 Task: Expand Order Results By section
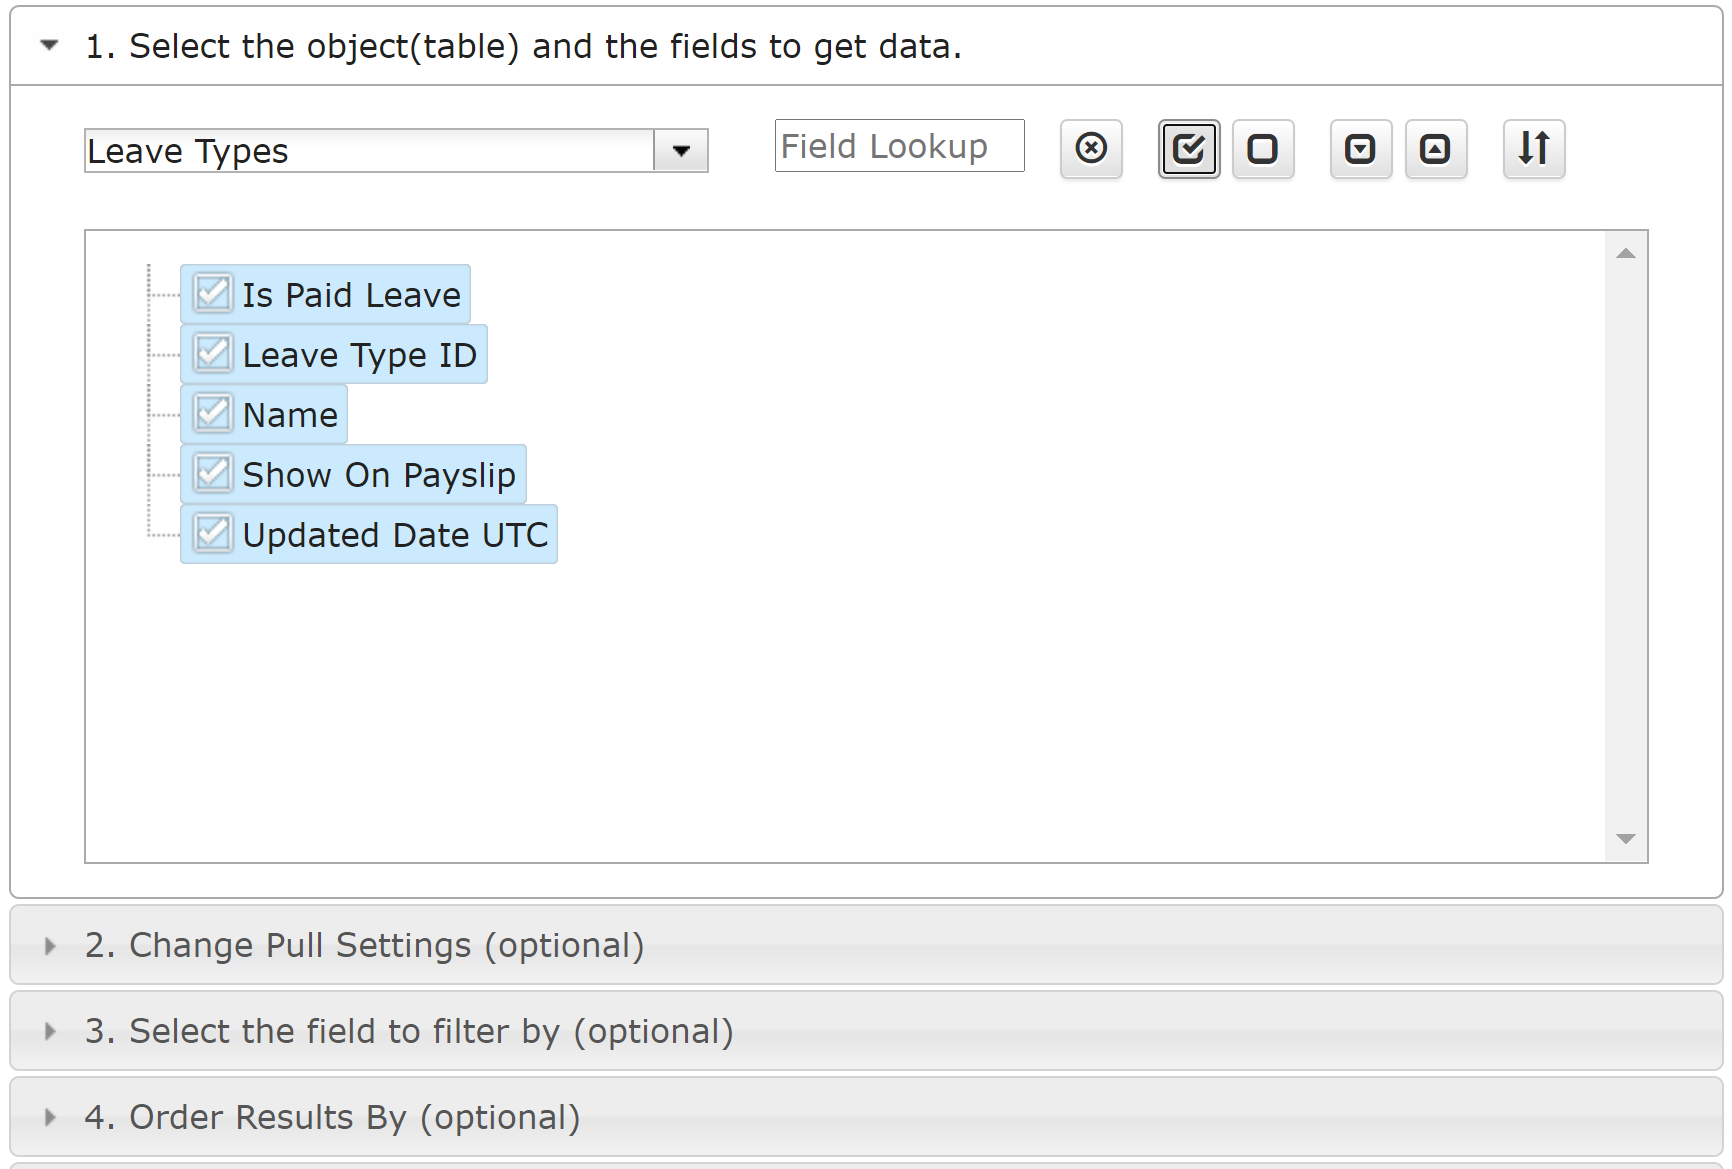pos(866,1117)
